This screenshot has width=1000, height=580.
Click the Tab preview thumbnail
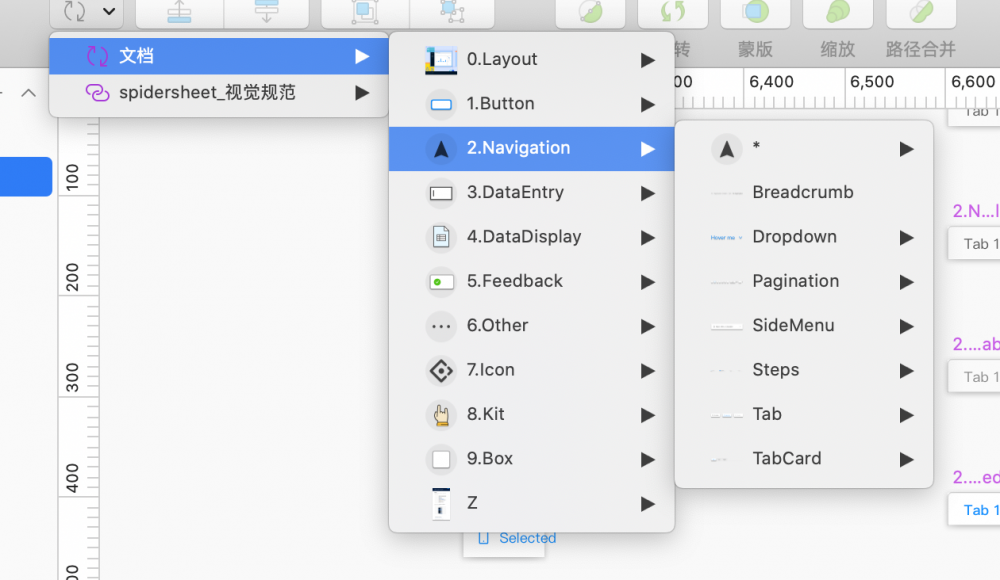(x=726, y=415)
